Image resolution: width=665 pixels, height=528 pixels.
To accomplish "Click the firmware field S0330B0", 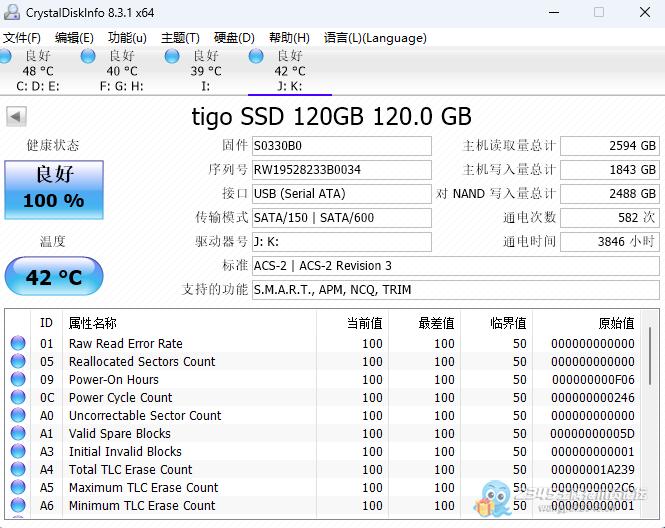I will [x=342, y=146].
